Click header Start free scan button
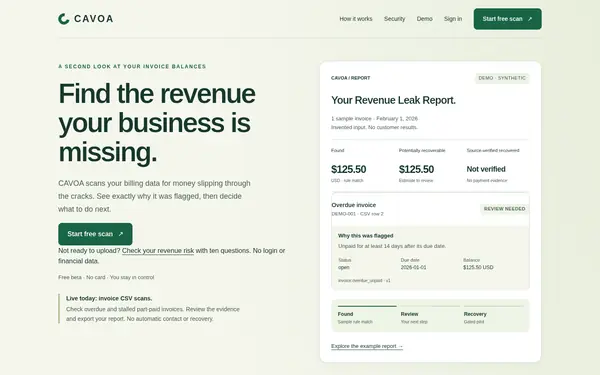Screen dimensions: 600x375 507,19
